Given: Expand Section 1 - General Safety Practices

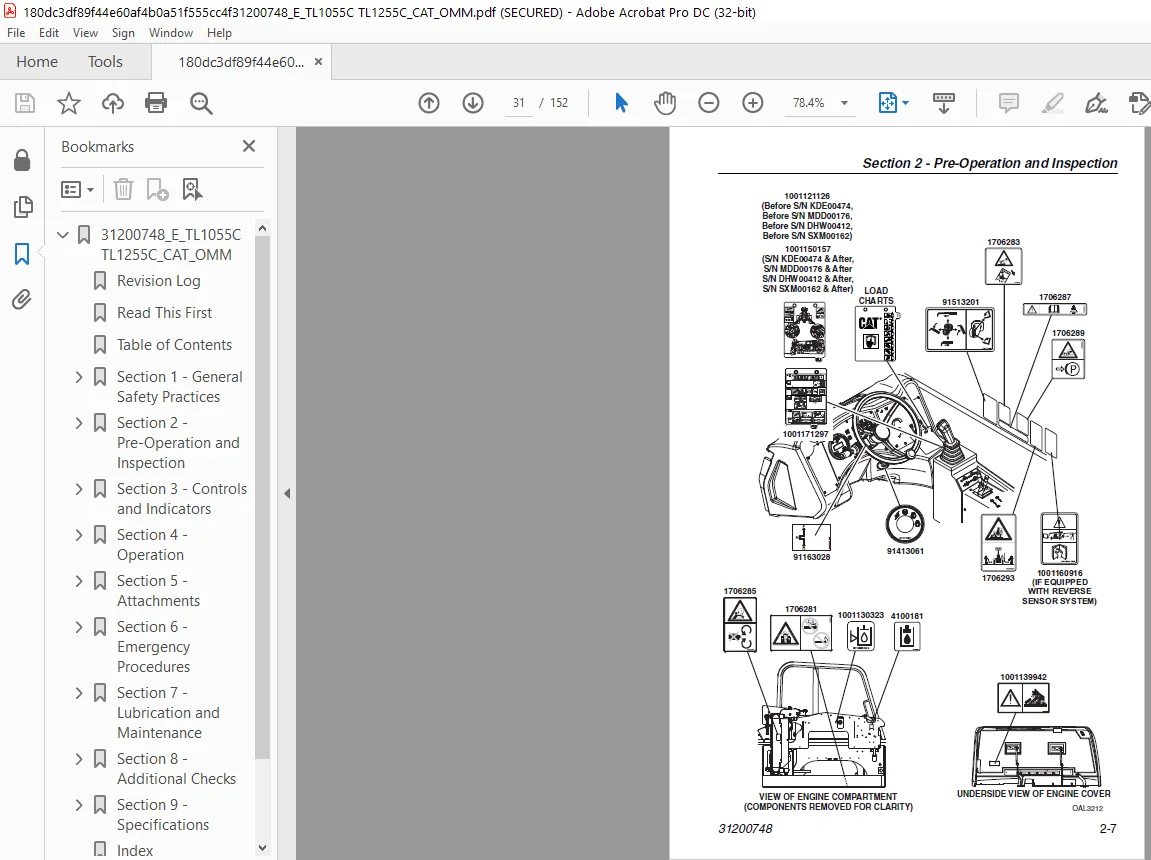Looking at the screenshot, I should [x=79, y=377].
